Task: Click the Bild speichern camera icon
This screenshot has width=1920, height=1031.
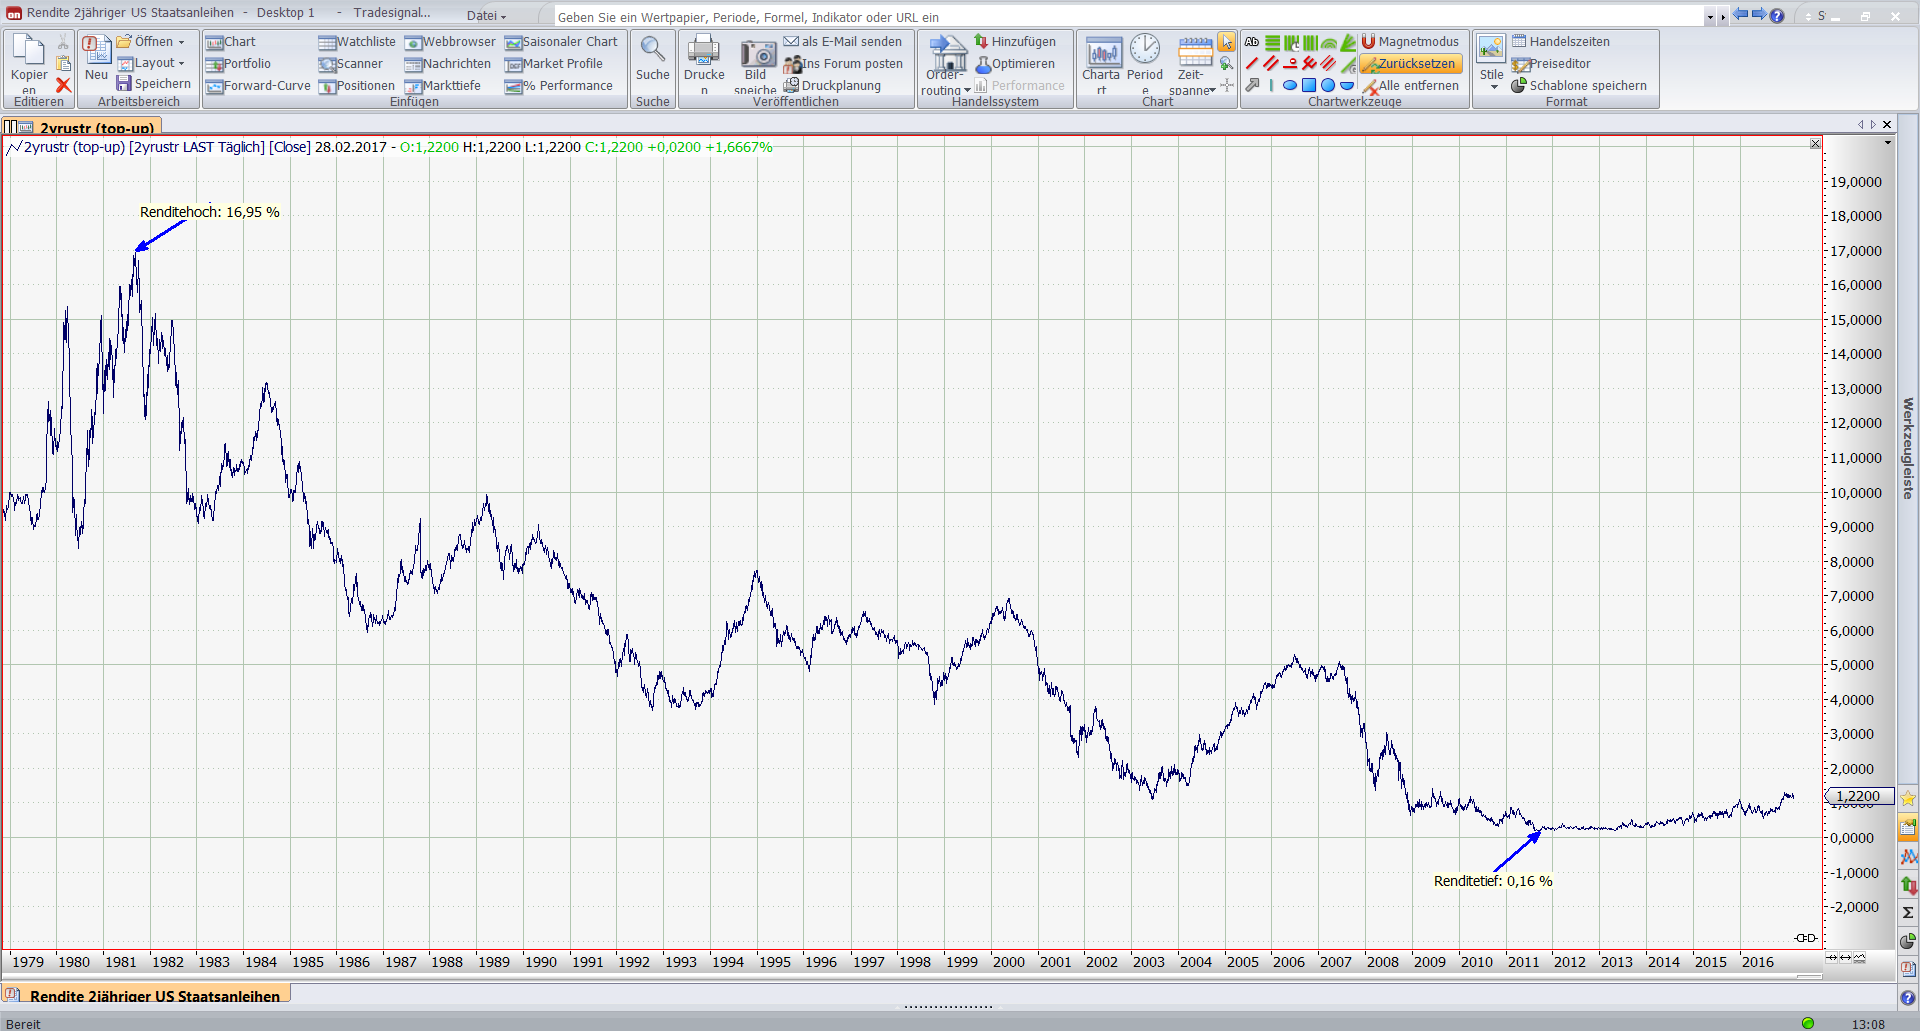Action: (x=757, y=54)
